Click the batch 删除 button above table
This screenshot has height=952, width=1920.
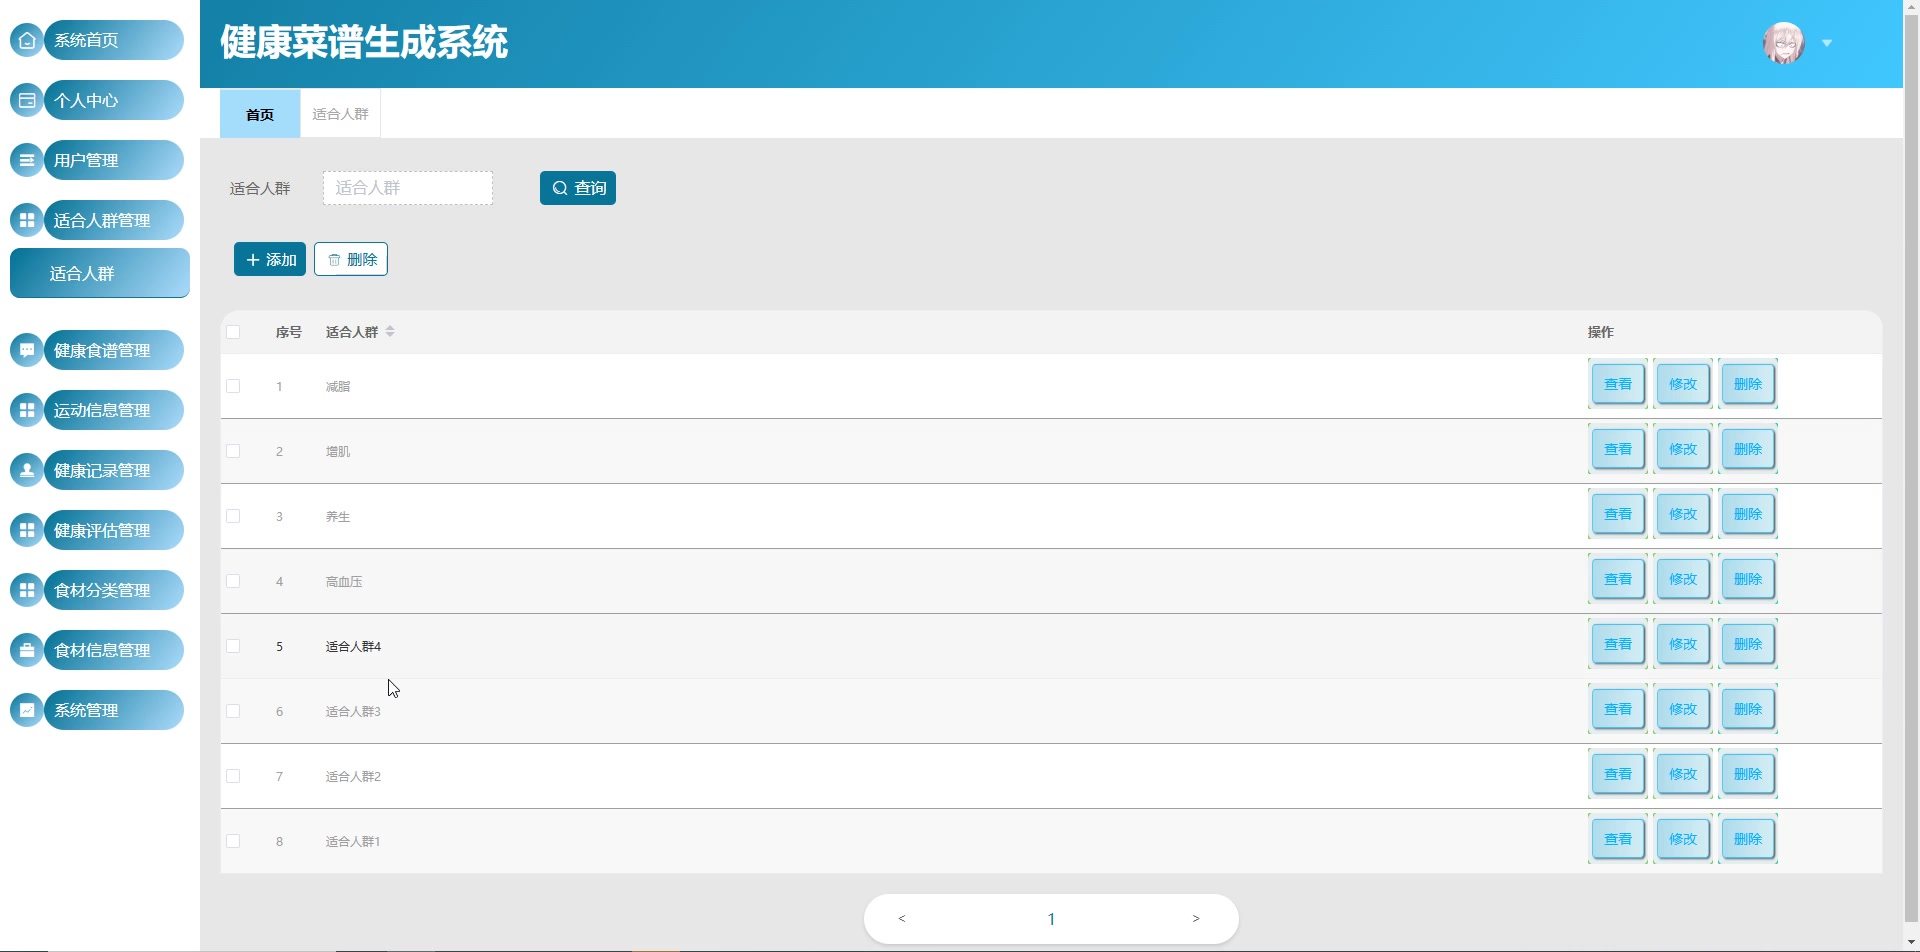[x=351, y=259]
